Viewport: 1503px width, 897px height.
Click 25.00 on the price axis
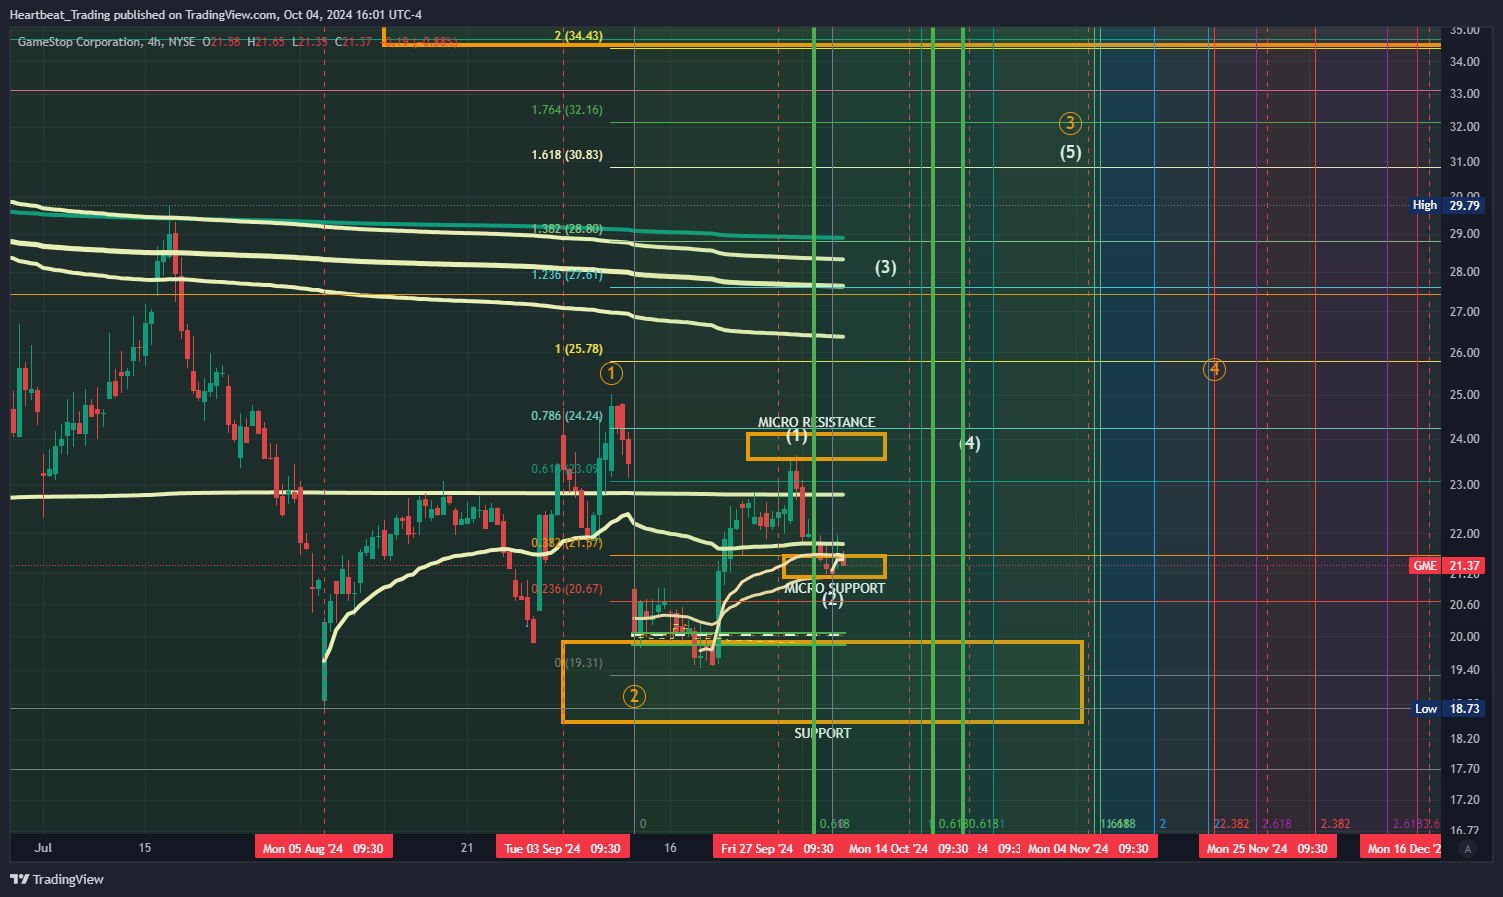1465,395
